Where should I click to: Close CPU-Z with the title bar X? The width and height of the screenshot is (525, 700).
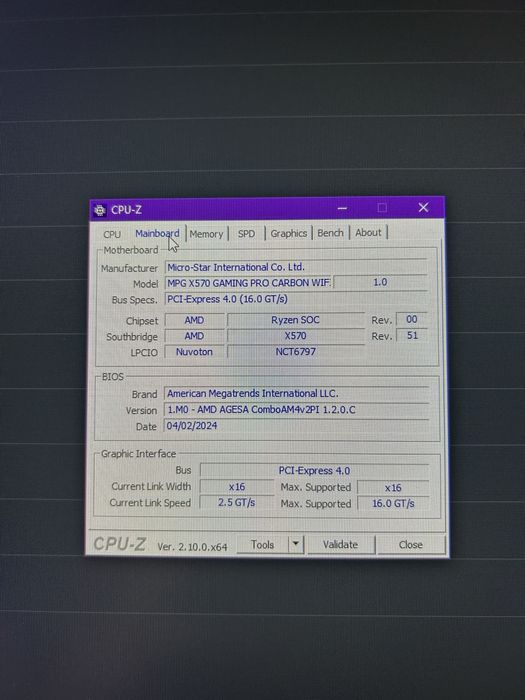423,208
